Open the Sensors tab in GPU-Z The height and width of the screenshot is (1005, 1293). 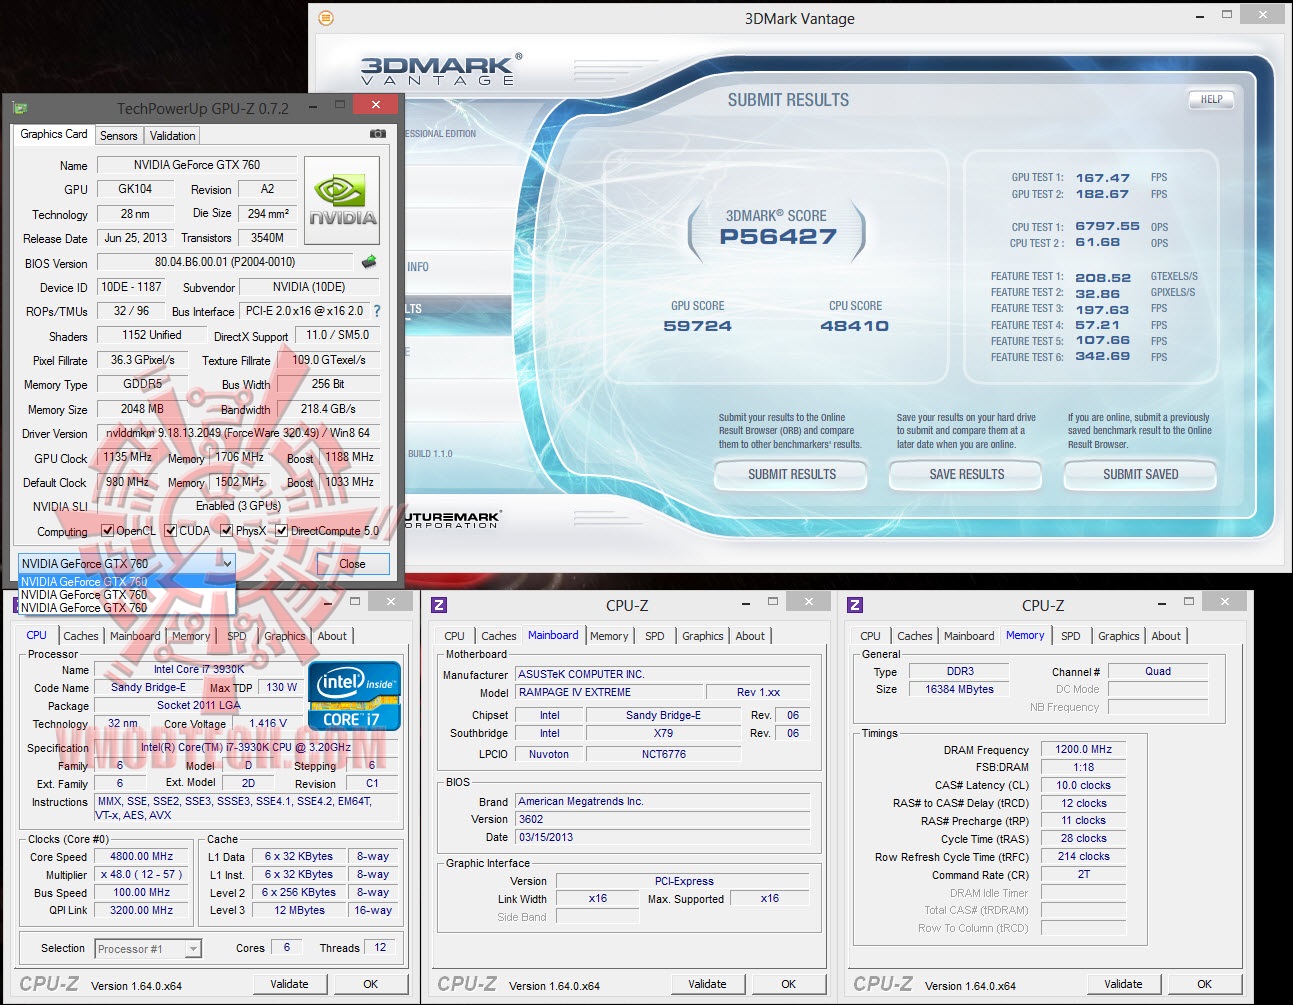click(118, 136)
